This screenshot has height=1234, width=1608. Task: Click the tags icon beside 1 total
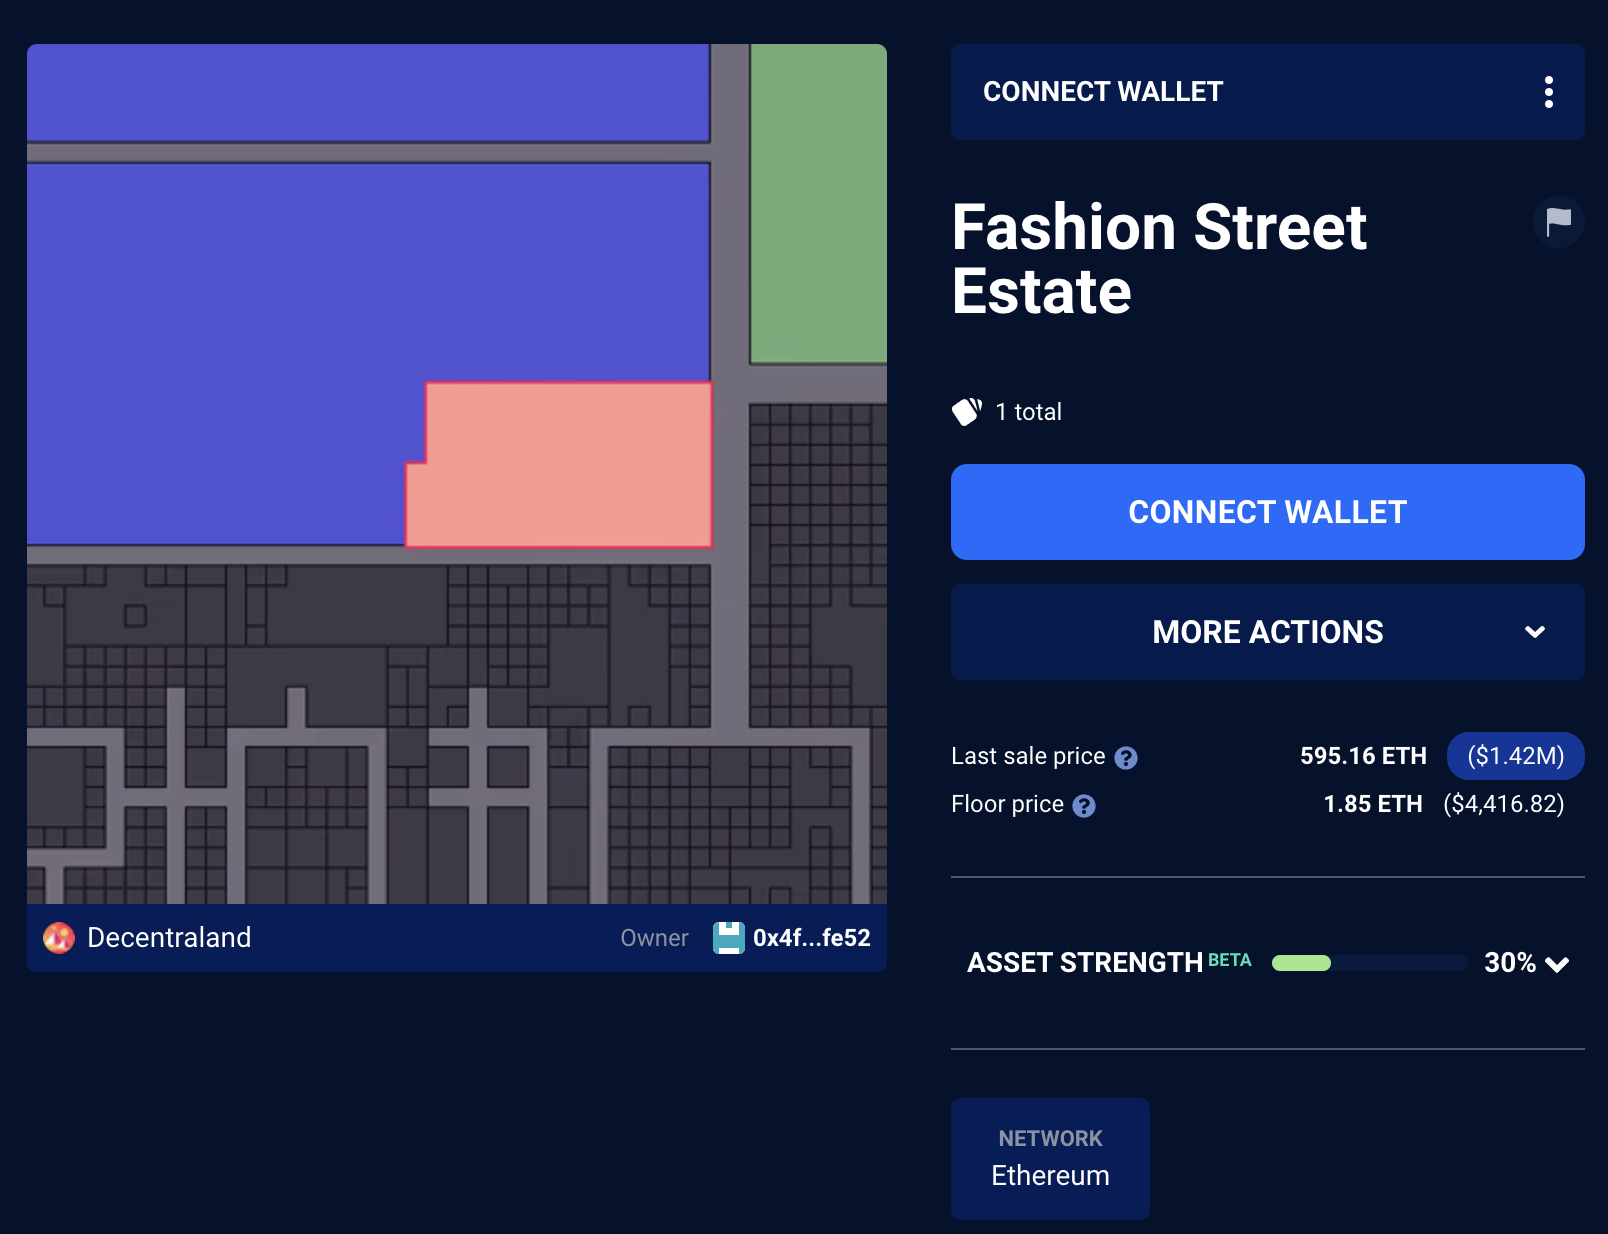point(967,411)
